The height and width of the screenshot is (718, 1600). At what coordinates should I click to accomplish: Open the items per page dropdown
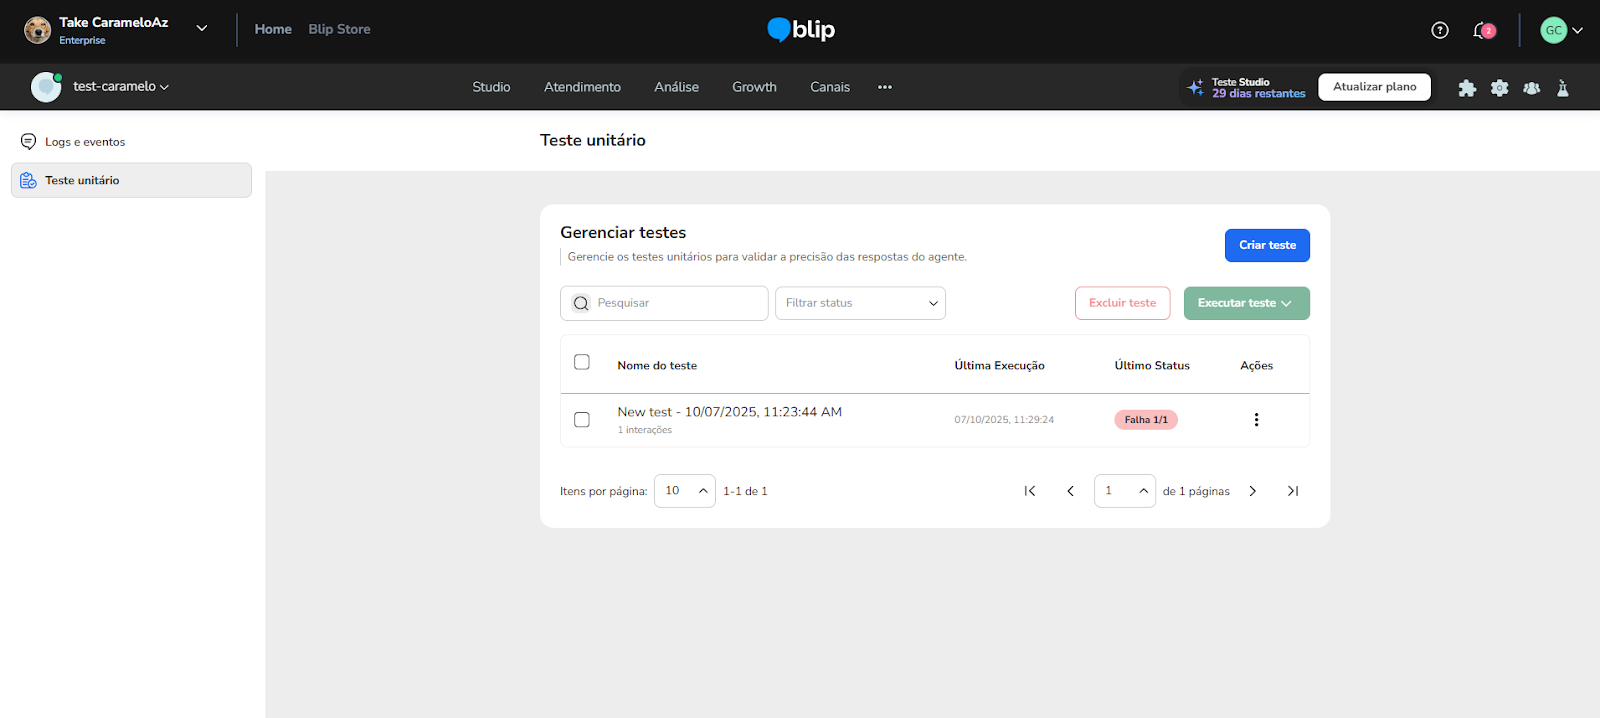point(685,491)
